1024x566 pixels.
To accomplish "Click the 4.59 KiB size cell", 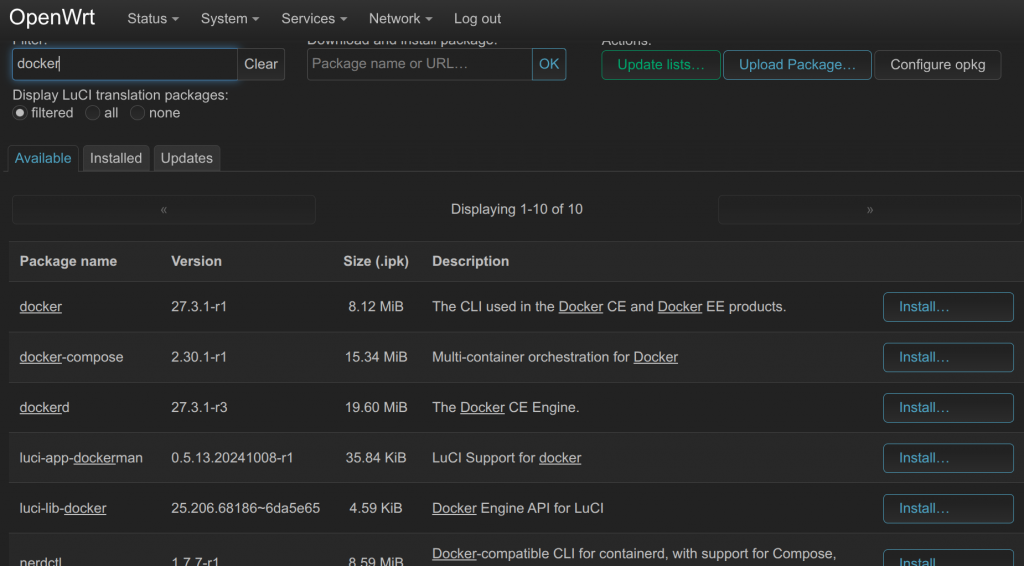I will 376,508.
